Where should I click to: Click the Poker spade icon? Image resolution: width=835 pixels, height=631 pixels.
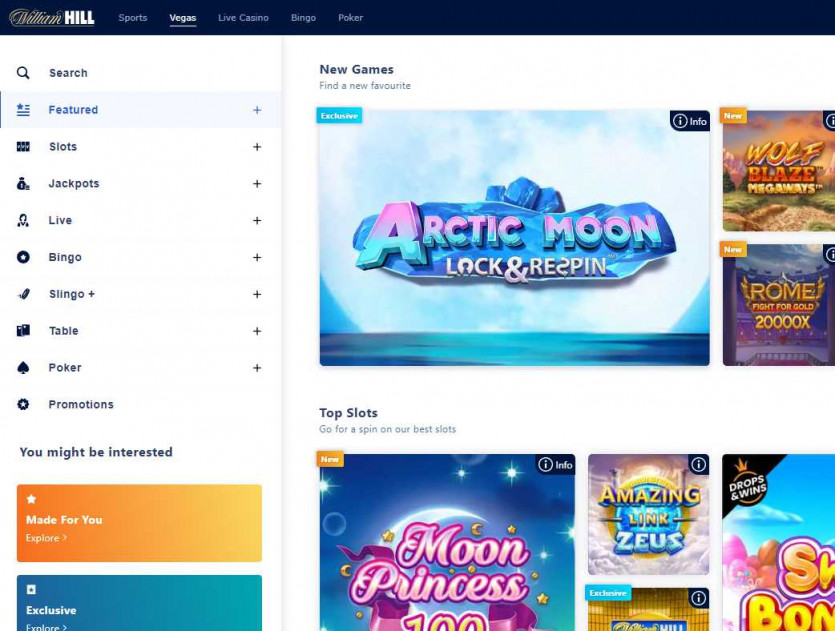23,367
